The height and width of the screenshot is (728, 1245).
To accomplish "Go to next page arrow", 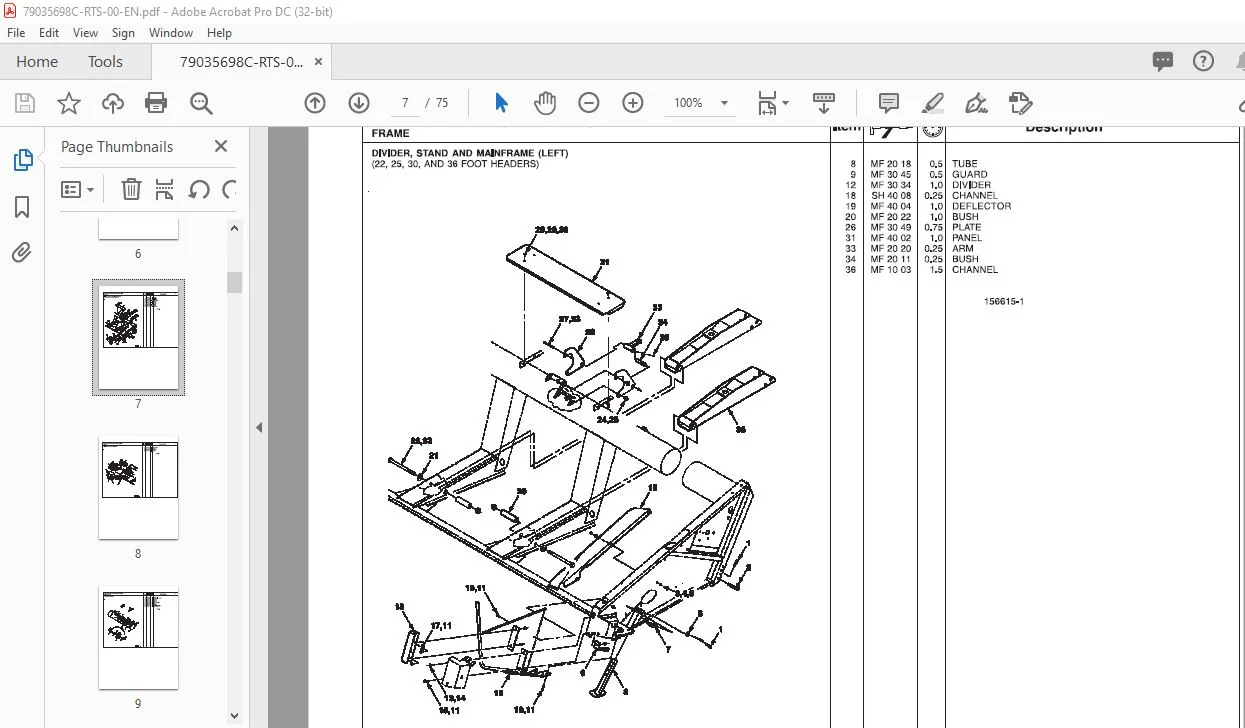I will coord(359,103).
